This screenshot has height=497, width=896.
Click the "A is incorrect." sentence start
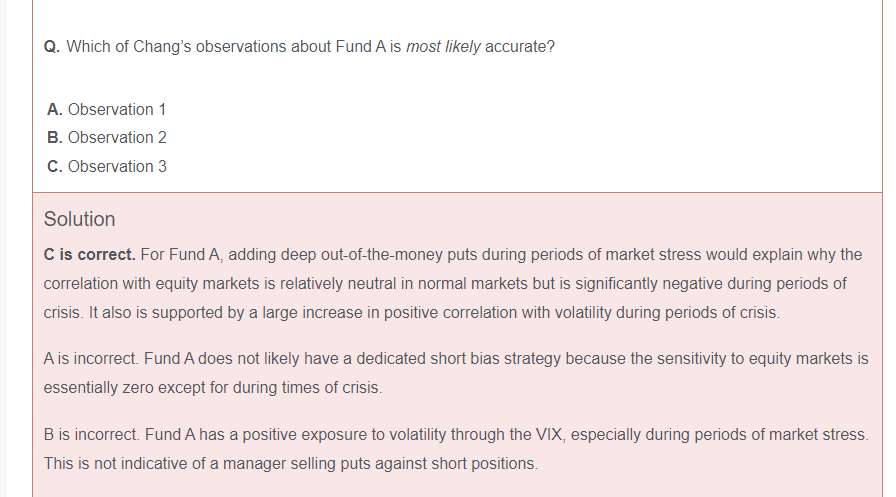point(91,358)
